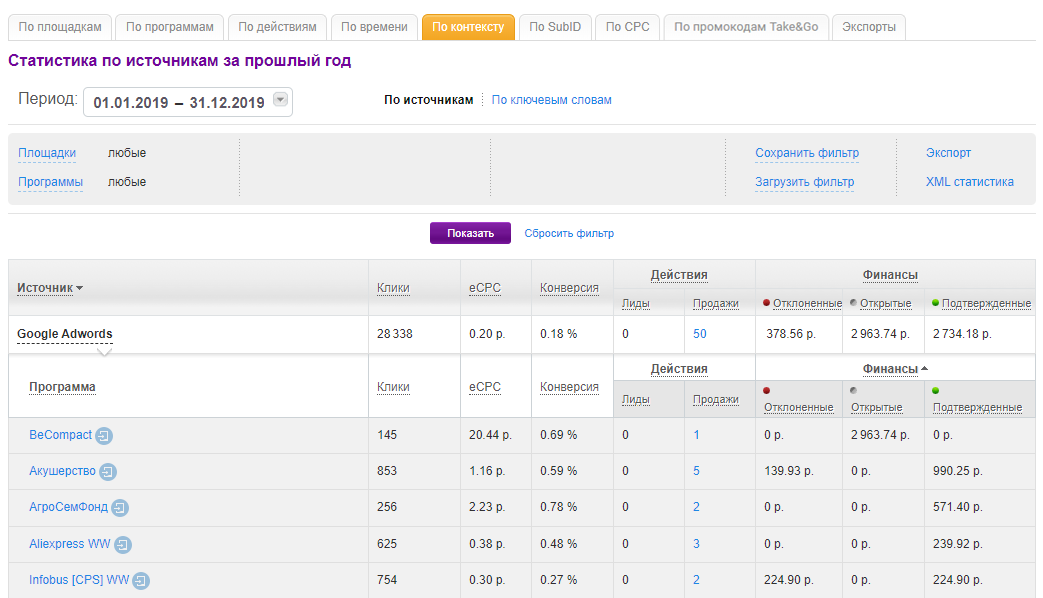This screenshot has width=1043, height=598.
Task: Click the icon next to Infobus [CPS] WW
Action: point(141,581)
